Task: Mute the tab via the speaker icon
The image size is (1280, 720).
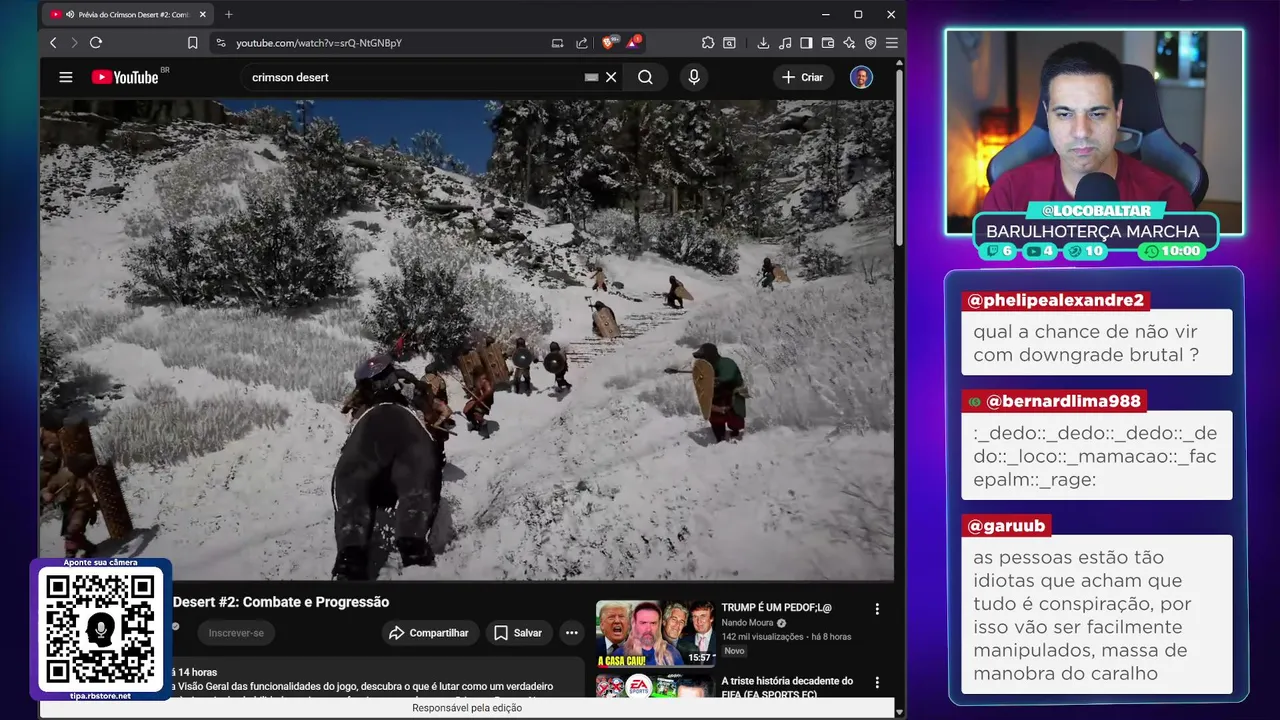Action: (x=69, y=15)
